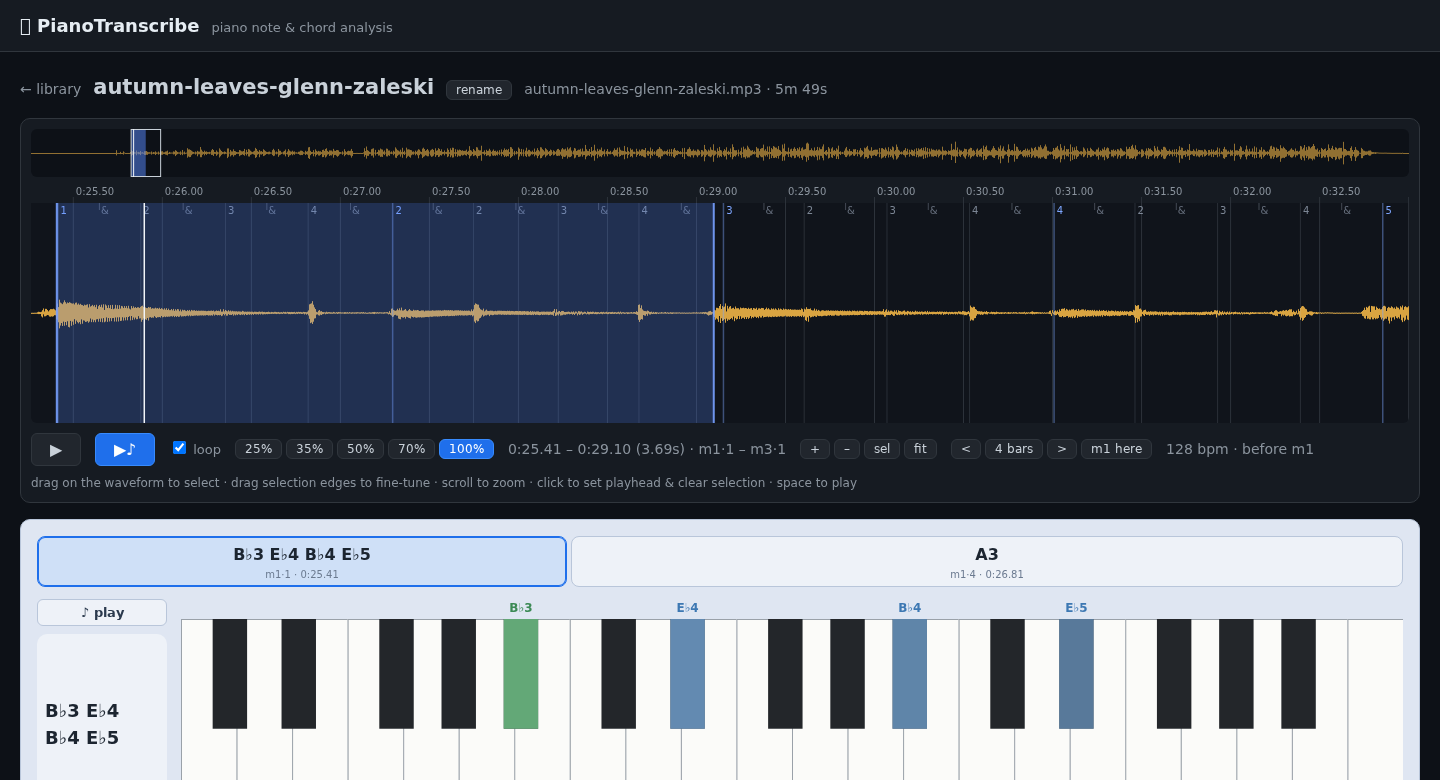Shift selection forward with the > button
1440x780 pixels.
(1062, 449)
